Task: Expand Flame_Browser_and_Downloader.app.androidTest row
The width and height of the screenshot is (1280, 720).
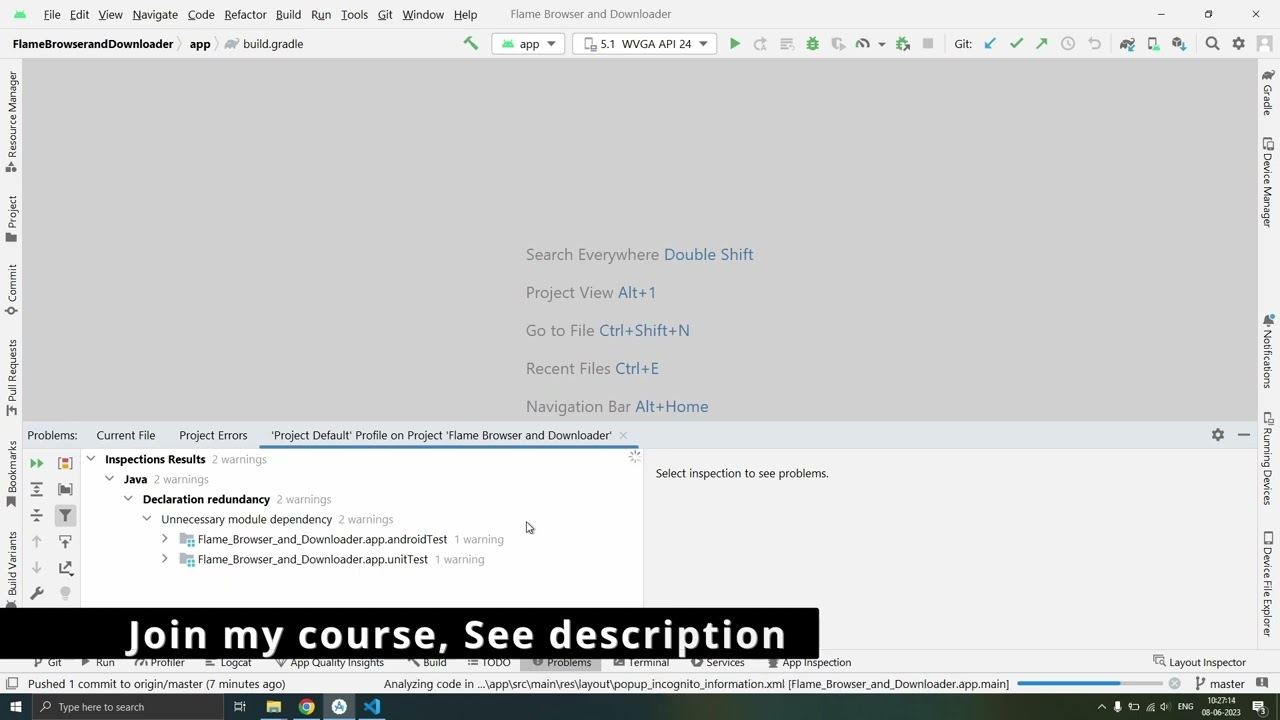Action: coord(165,539)
